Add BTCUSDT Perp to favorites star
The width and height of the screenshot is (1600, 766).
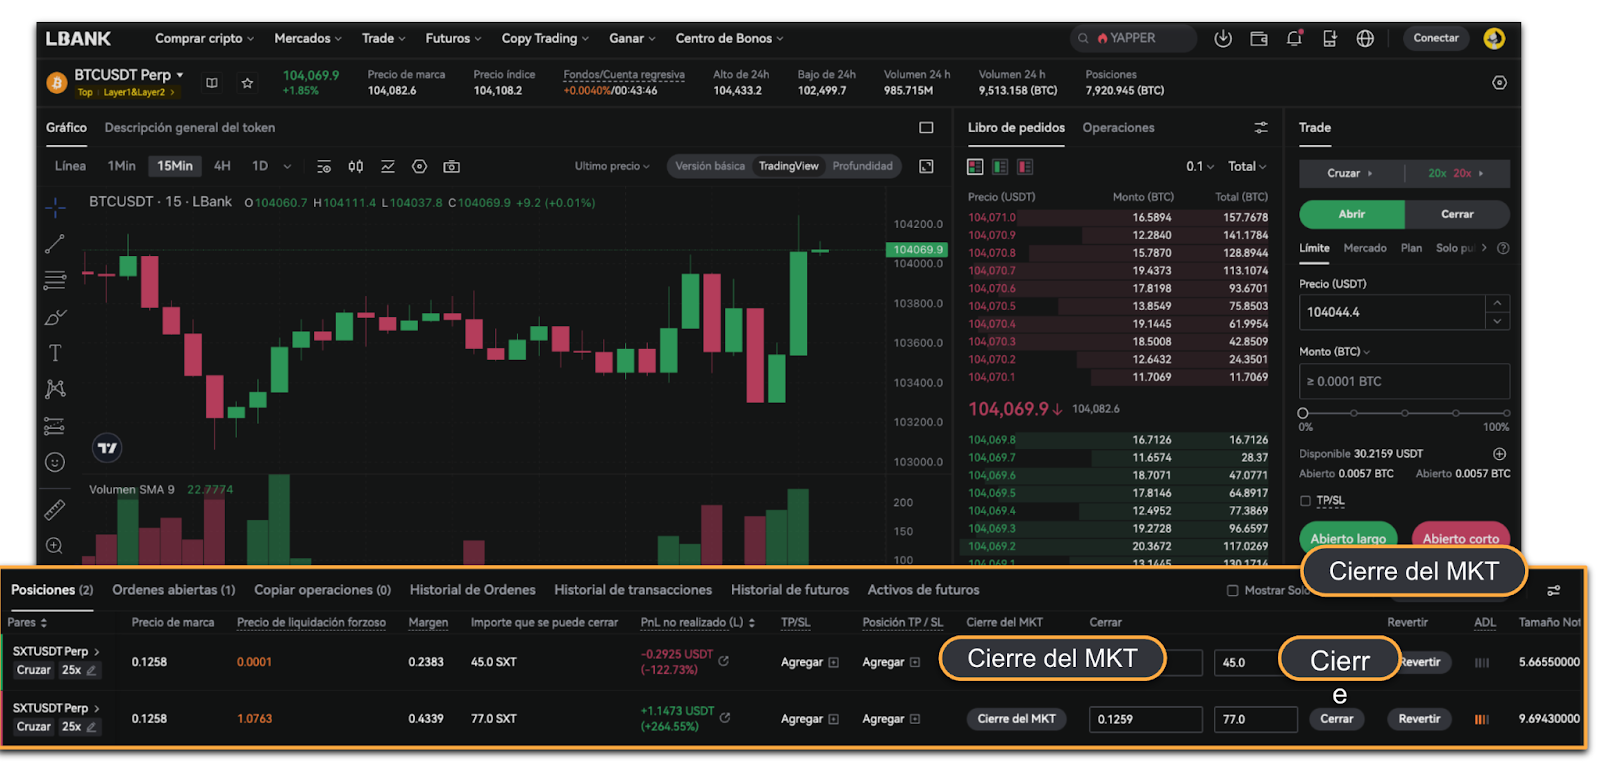point(247,83)
